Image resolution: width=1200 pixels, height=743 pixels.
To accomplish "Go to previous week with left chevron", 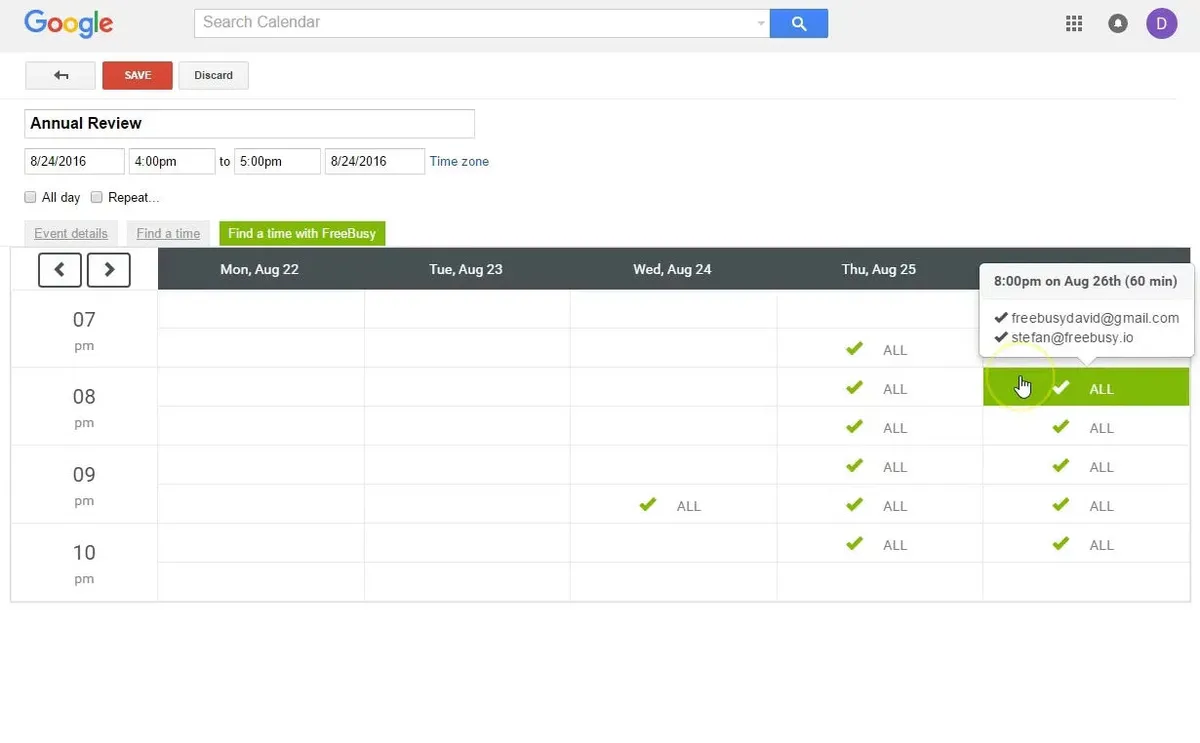I will point(60,270).
